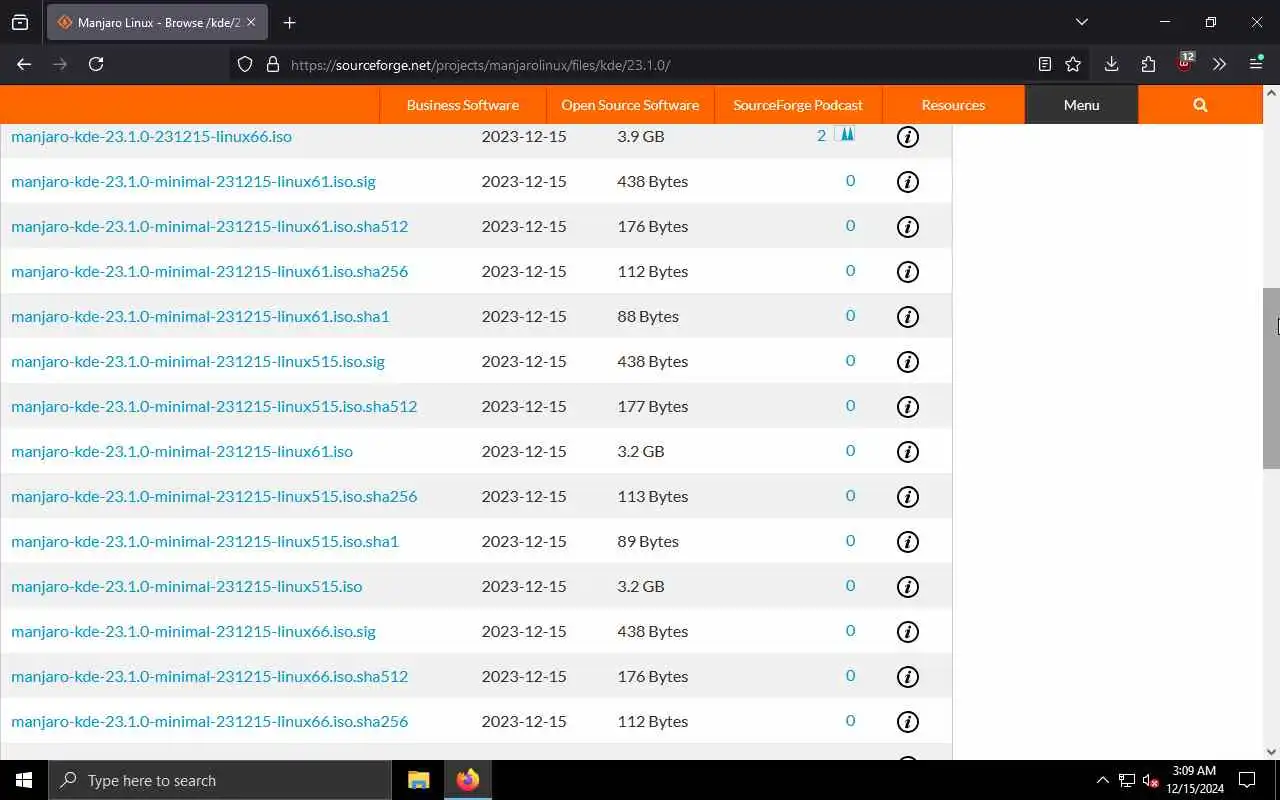Download minimal-231215-linux61.iso.sig file
Image resolution: width=1280 pixels, height=800 pixels.
click(x=193, y=181)
